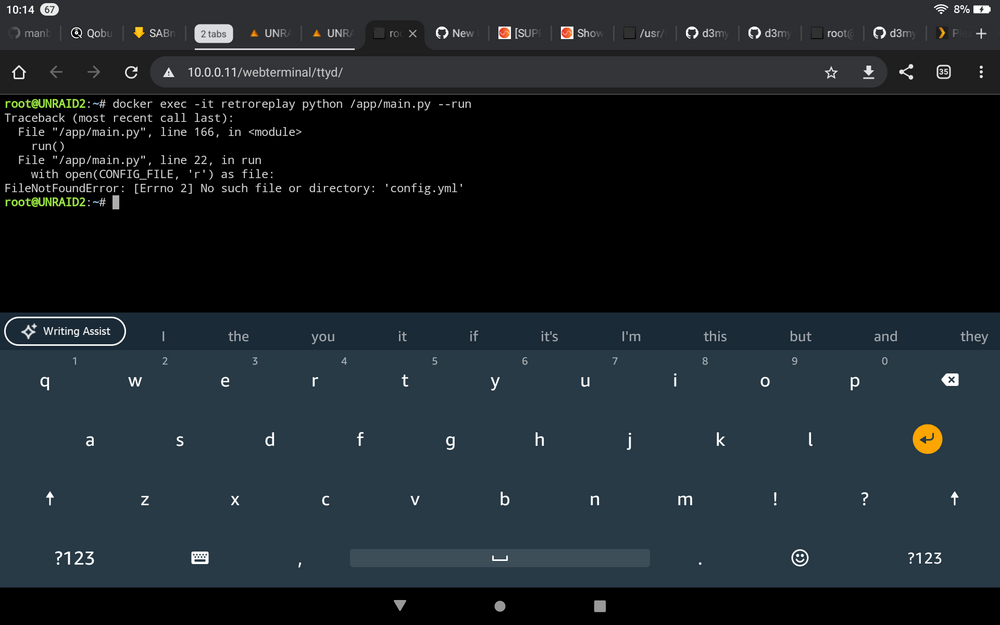This screenshot has height=625, width=1000.
Task: Choose suggestion word "I'm"
Action: coord(631,336)
